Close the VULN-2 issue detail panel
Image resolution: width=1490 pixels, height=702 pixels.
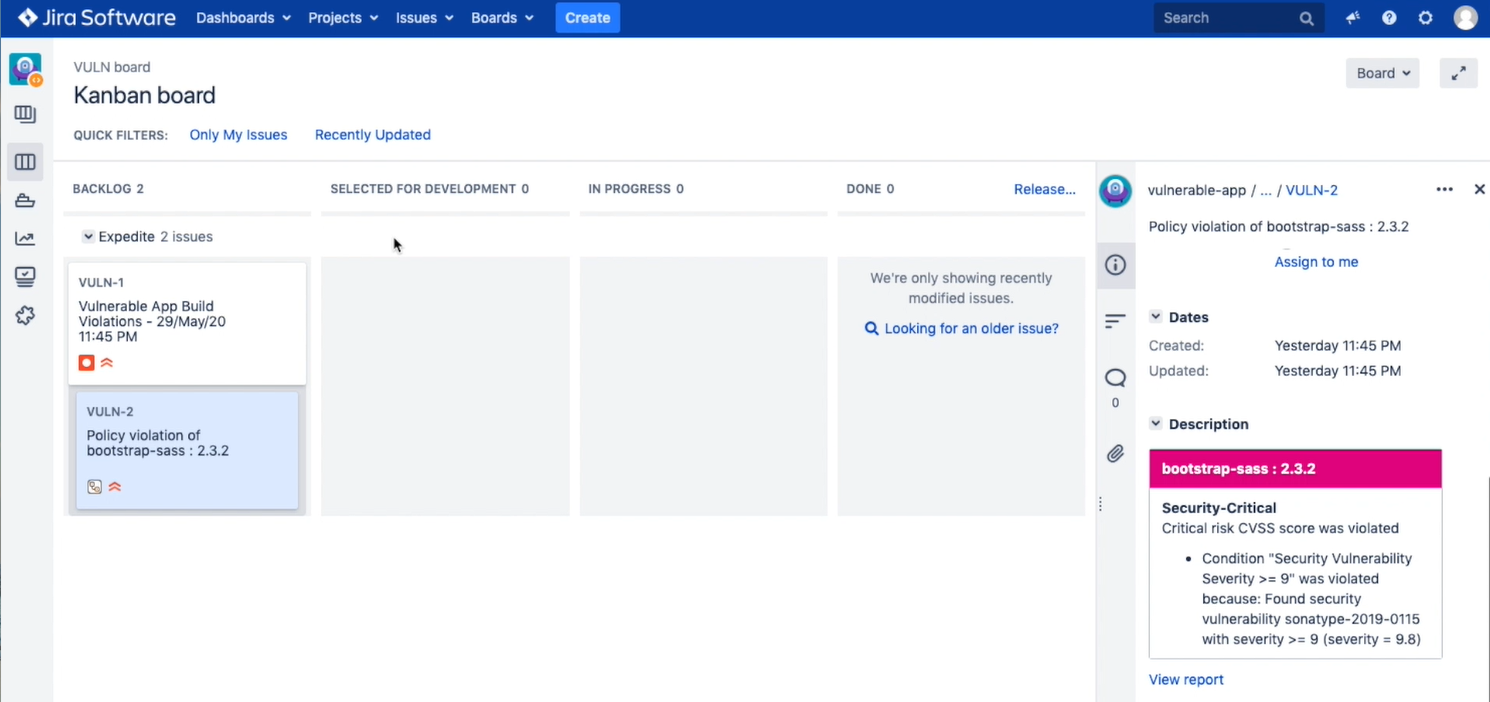point(1480,190)
